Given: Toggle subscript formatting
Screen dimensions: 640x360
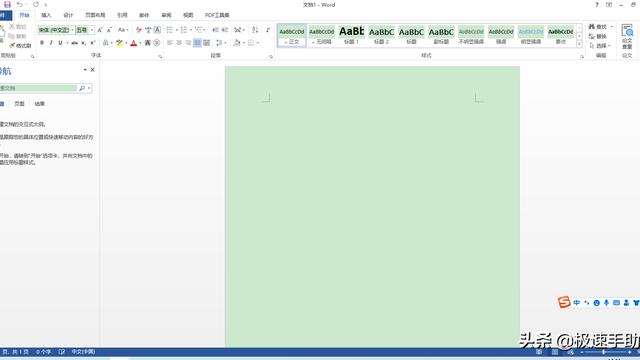Looking at the screenshot, I should 83,43.
